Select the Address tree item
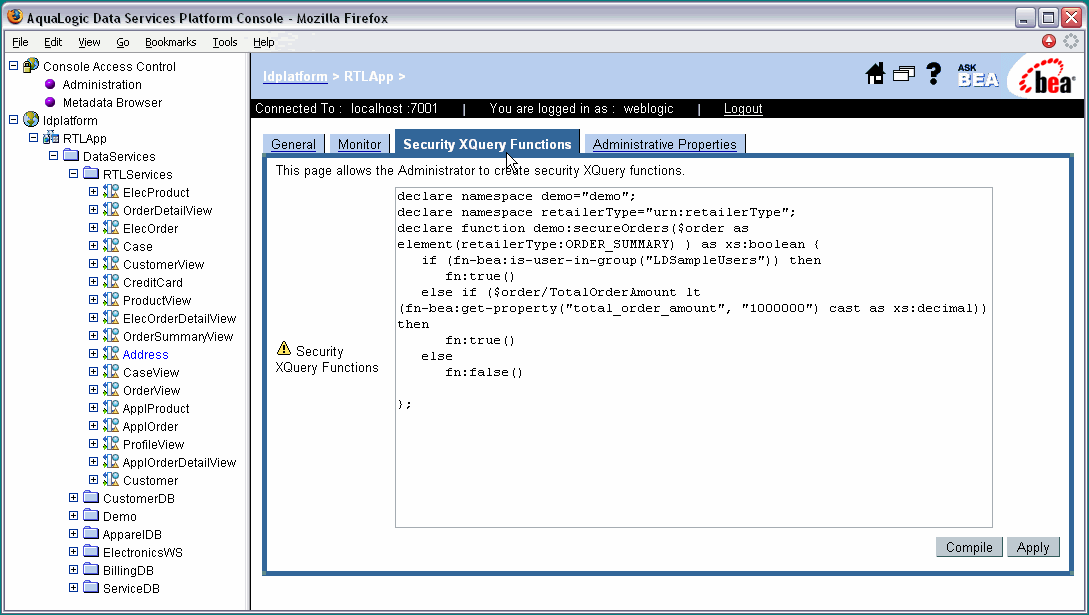Screen dimensions: 1089x615 145,355
